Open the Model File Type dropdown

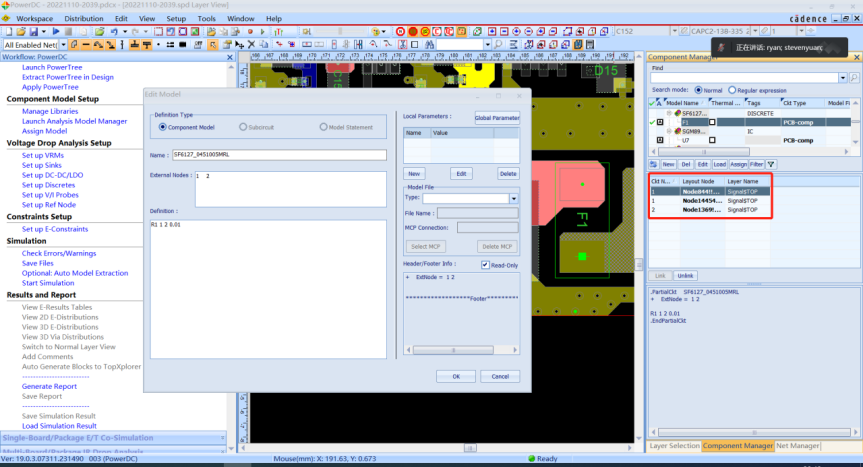[x=514, y=199]
